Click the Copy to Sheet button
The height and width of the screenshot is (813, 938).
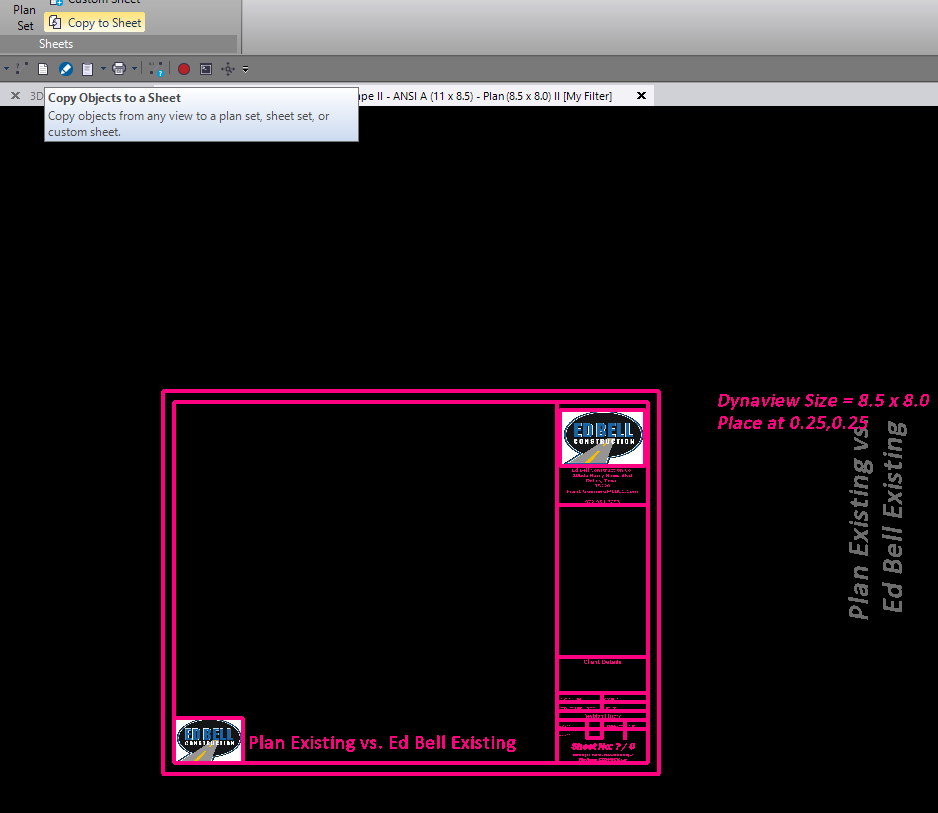tap(95, 21)
